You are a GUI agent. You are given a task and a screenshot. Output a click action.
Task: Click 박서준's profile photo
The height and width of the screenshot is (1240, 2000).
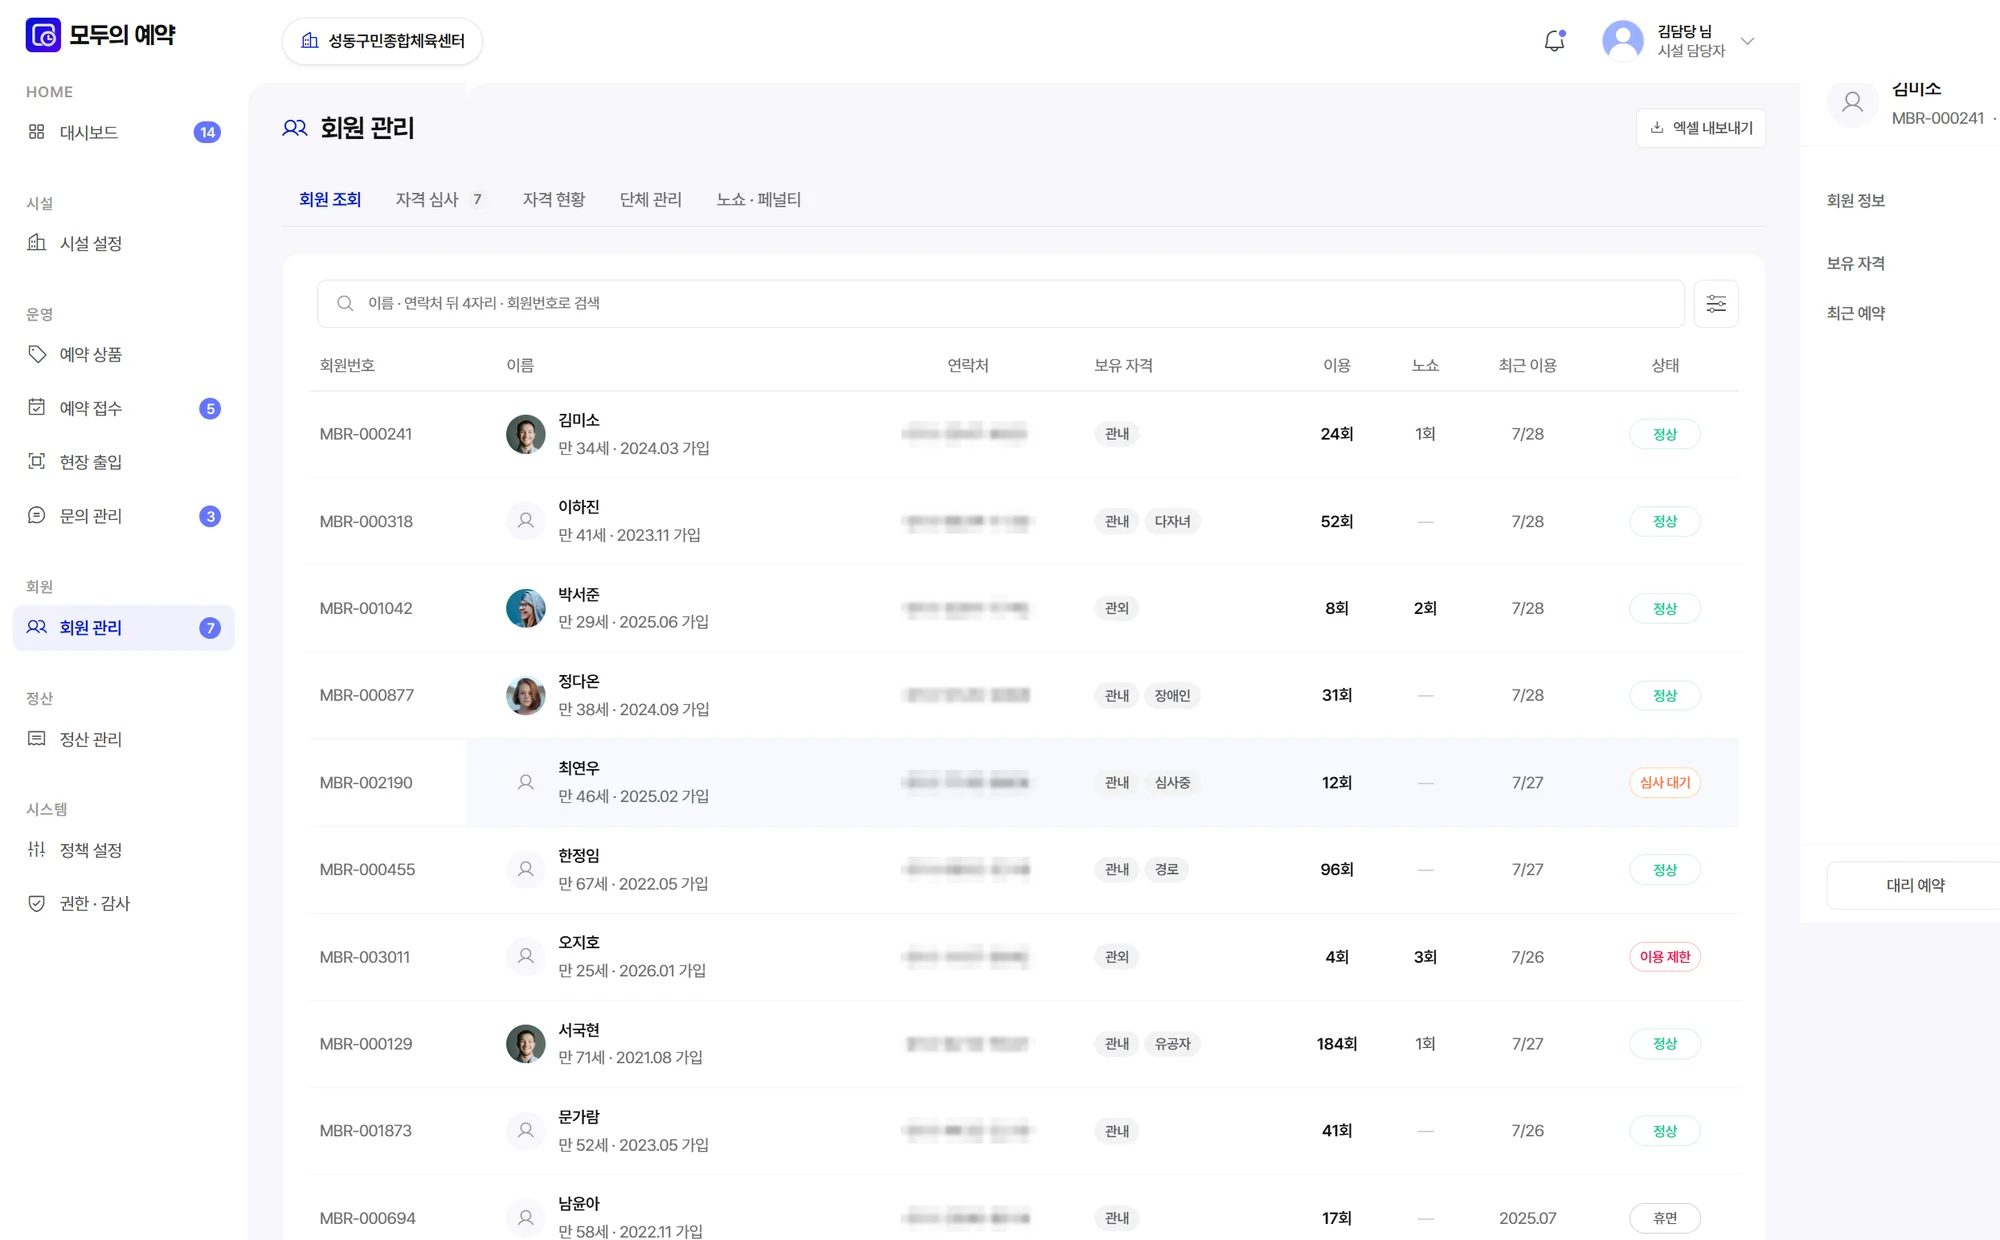526,608
